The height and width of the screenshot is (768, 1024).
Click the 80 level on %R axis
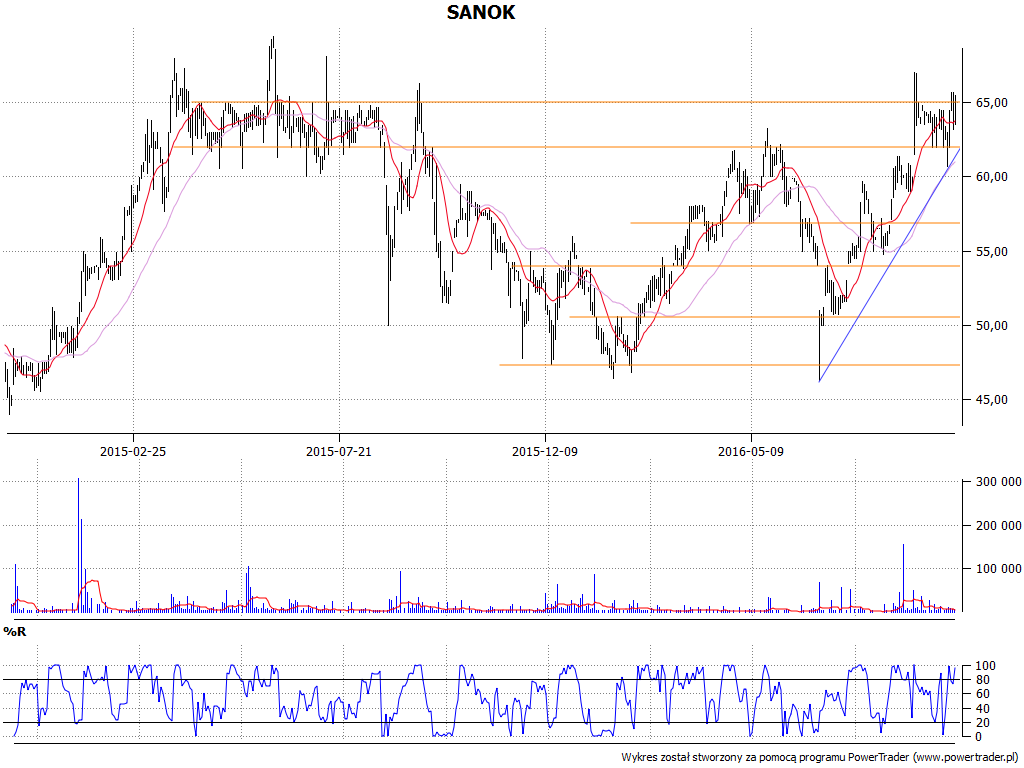983,680
